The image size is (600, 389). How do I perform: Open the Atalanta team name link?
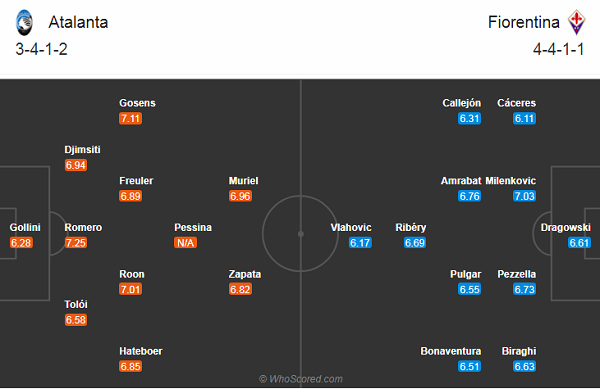click(78, 22)
